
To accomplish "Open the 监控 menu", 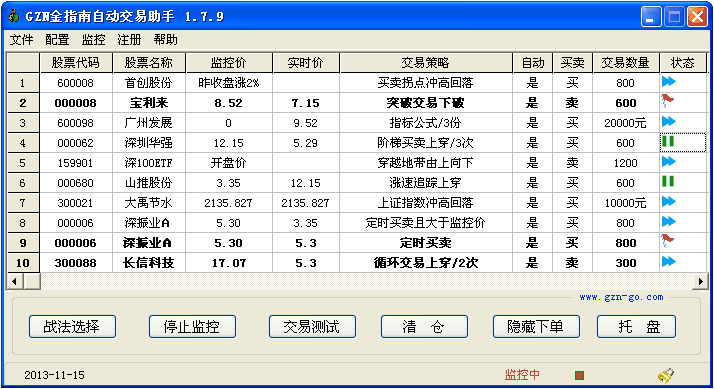I will 93,40.
